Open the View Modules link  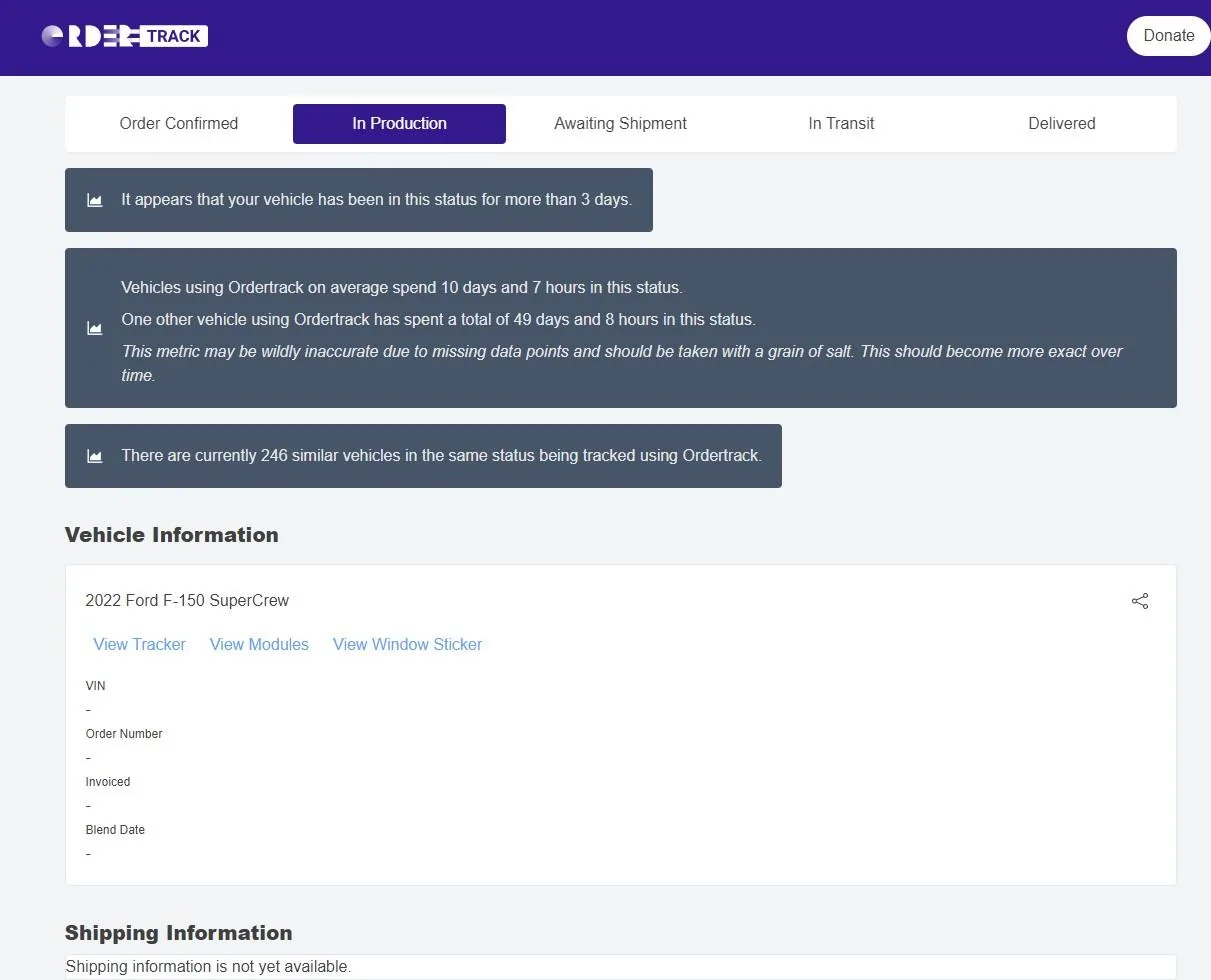tap(259, 645)
